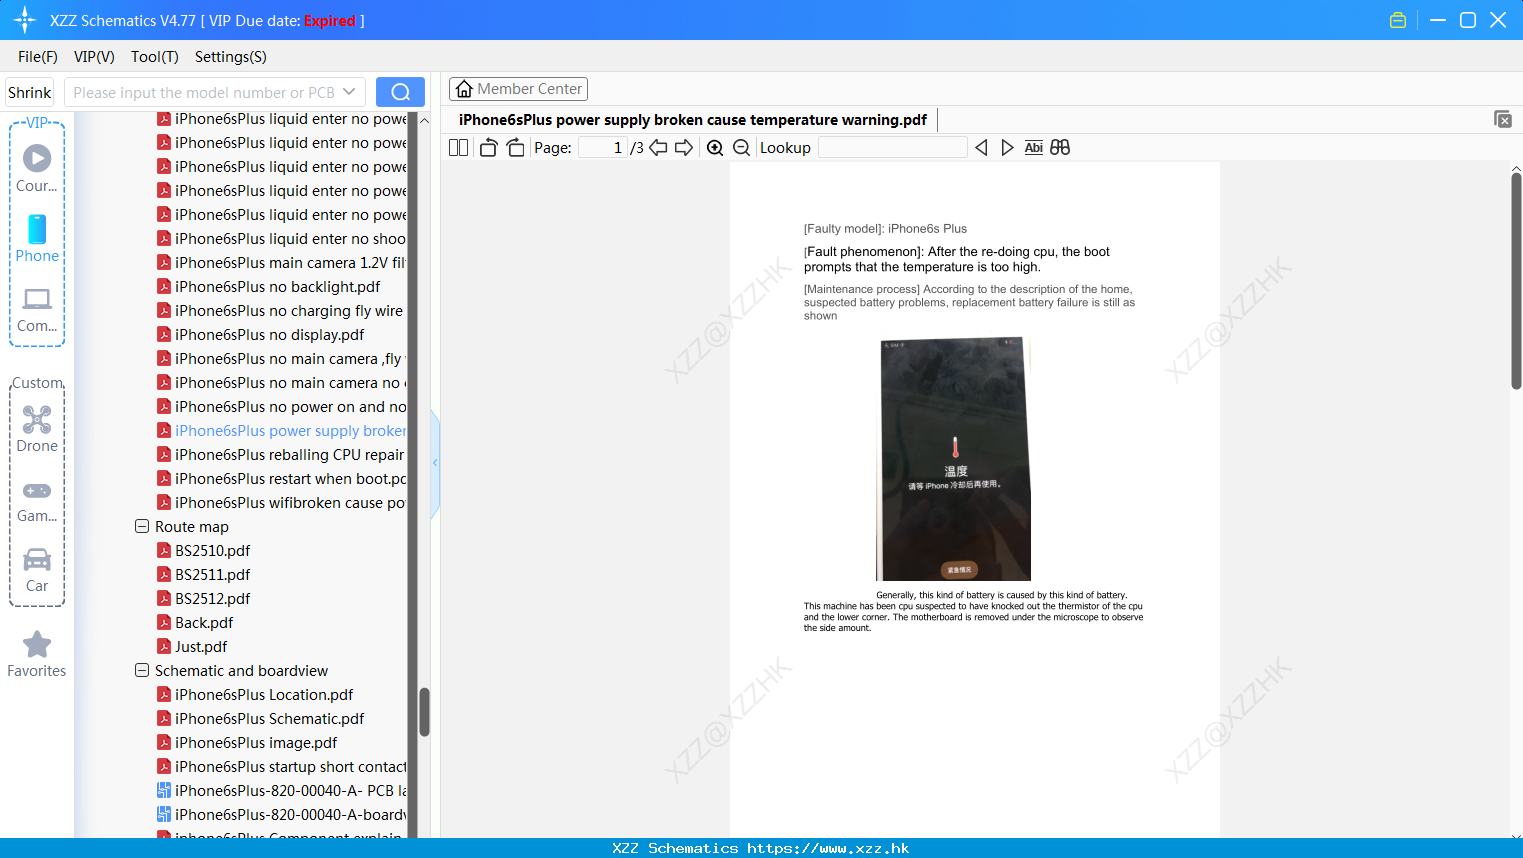Open iPhone6sPlus-820-00040-A-boardview file
Viewport: 1523px width, 858px height.
[282, 815]
